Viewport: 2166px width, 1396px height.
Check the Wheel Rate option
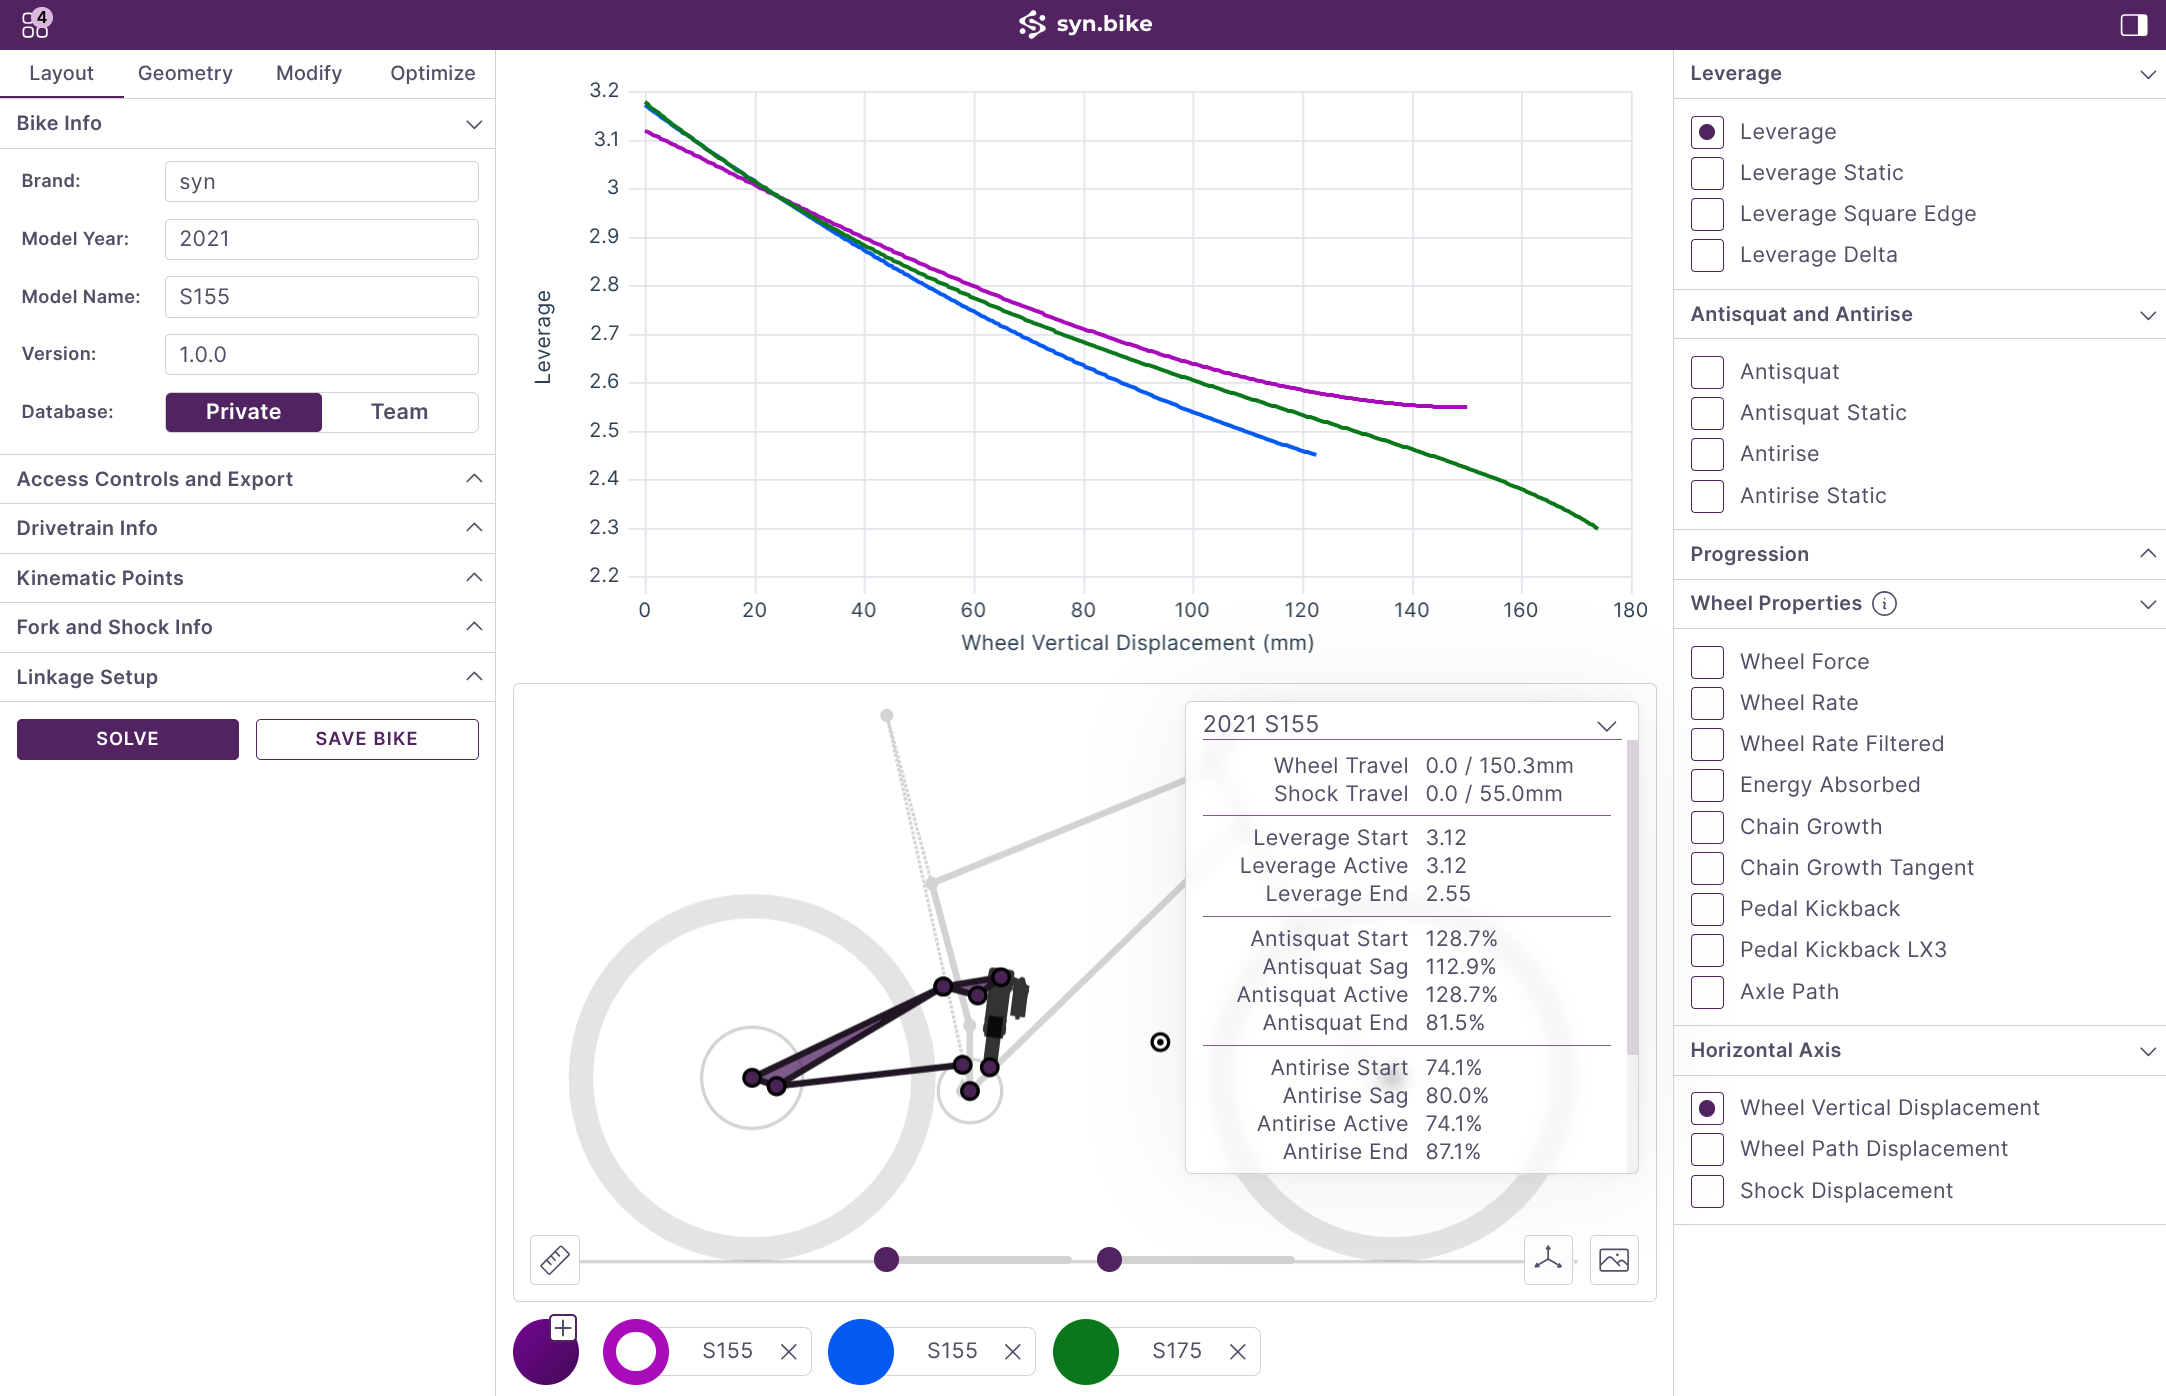click(x=1708, y=703)
